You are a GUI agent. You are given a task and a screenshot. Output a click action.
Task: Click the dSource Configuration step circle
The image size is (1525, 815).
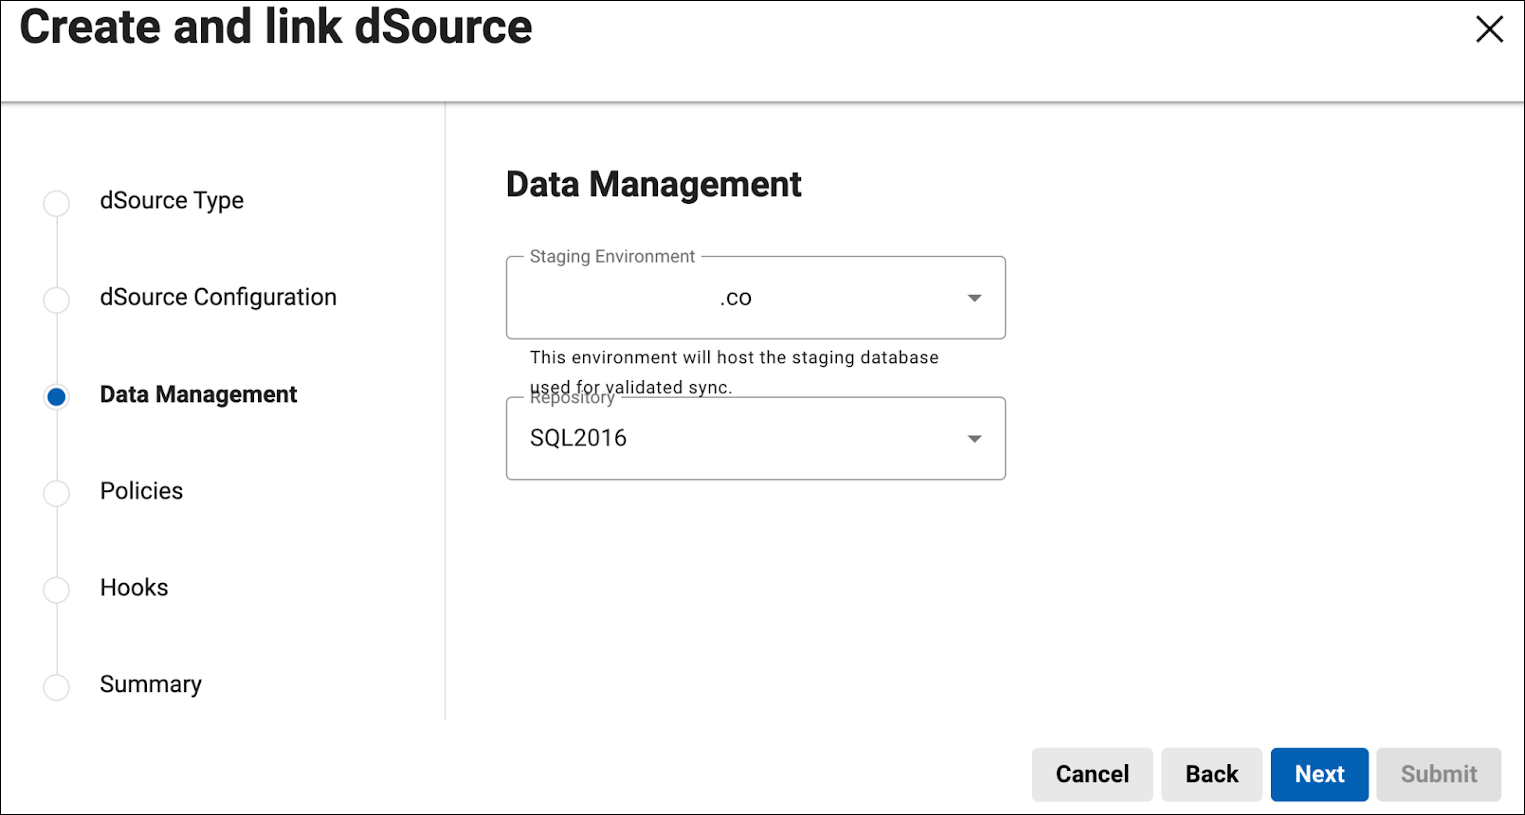pyautogui.click(x=57, y=300)
